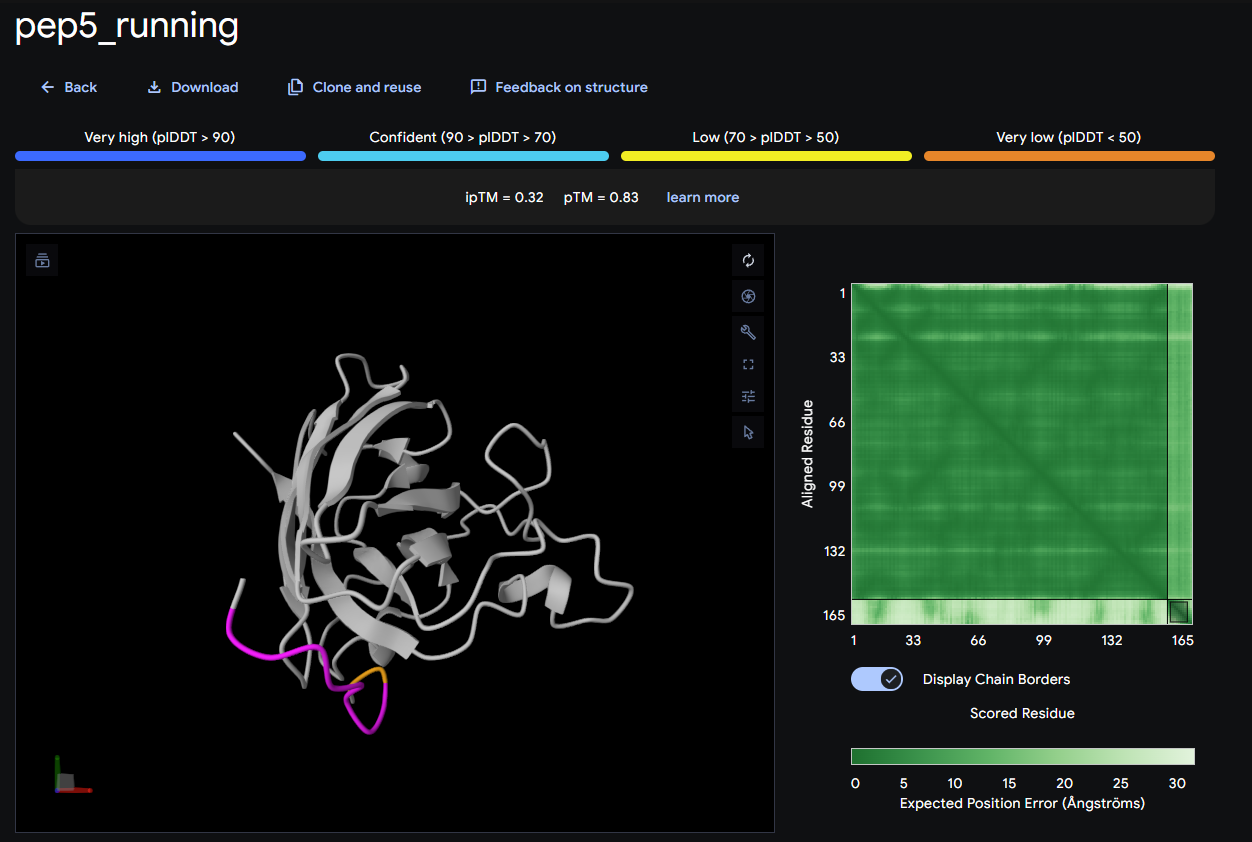Image resolution: width=1252 pixels, height=842 pixels.
Task: Open Feedback on structure
Action: pyautogui.click(x=559, y=87)
